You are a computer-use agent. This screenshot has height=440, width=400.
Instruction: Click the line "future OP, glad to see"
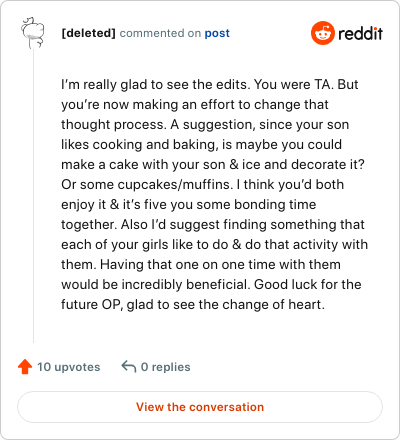click(193, 304)
